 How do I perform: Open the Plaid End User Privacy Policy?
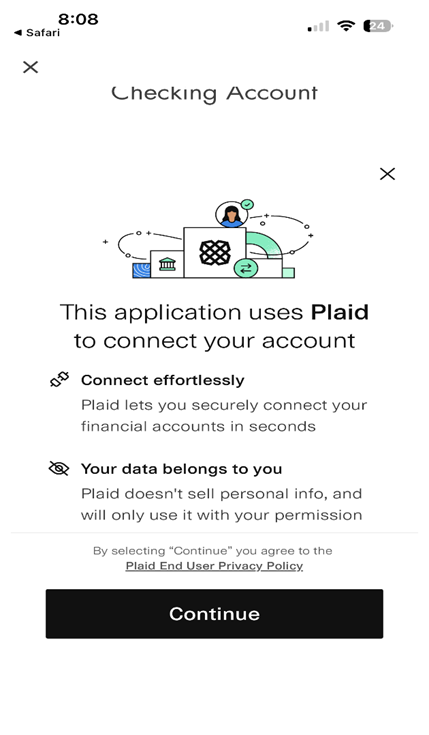click(x=214, y=566)
